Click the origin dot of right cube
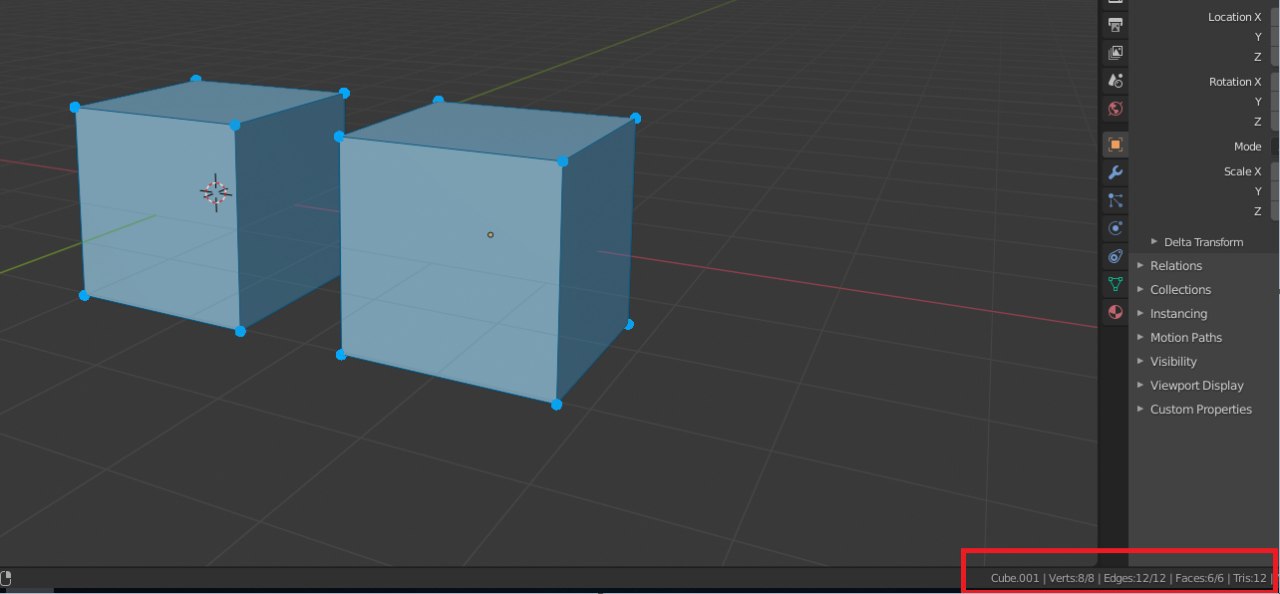This screenshot has width=1280, height=594. coord(490,235)
